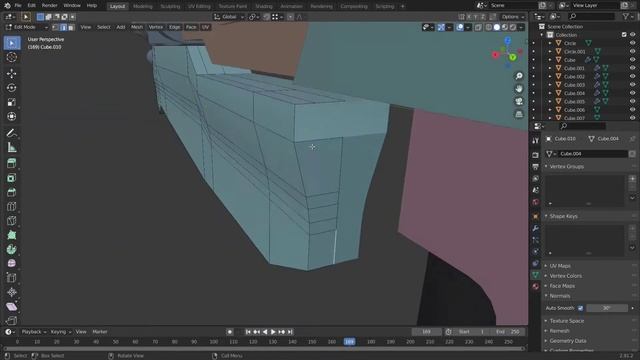Select the Transform tool
The image size is (640, 360).
pos(11,117)
